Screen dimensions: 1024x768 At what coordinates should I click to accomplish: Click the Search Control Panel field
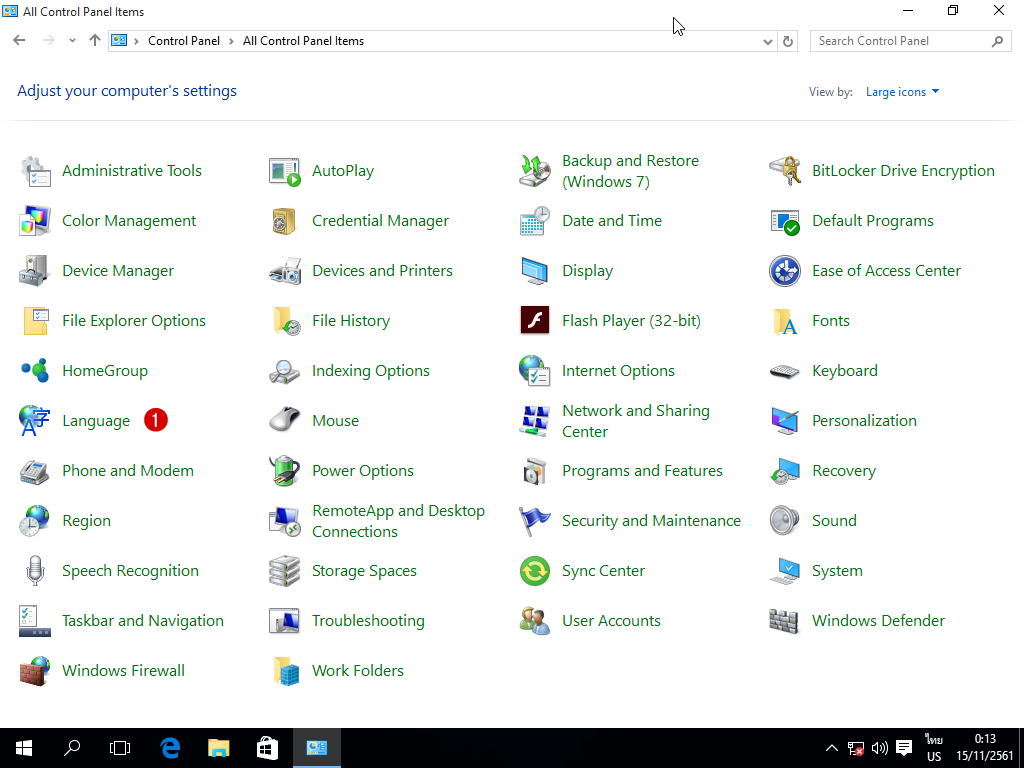(900, 41)
